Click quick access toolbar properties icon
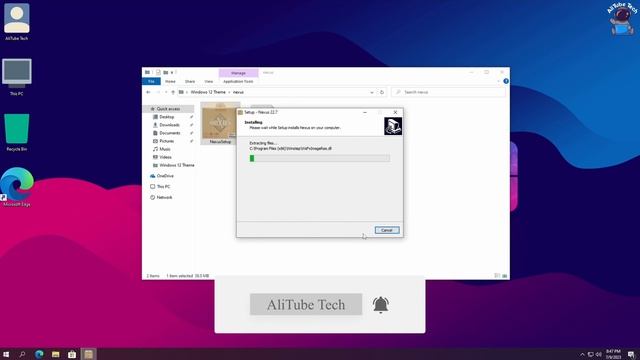Screen dimensions: 640x360 pyautogui.click(x=158, y=73)
